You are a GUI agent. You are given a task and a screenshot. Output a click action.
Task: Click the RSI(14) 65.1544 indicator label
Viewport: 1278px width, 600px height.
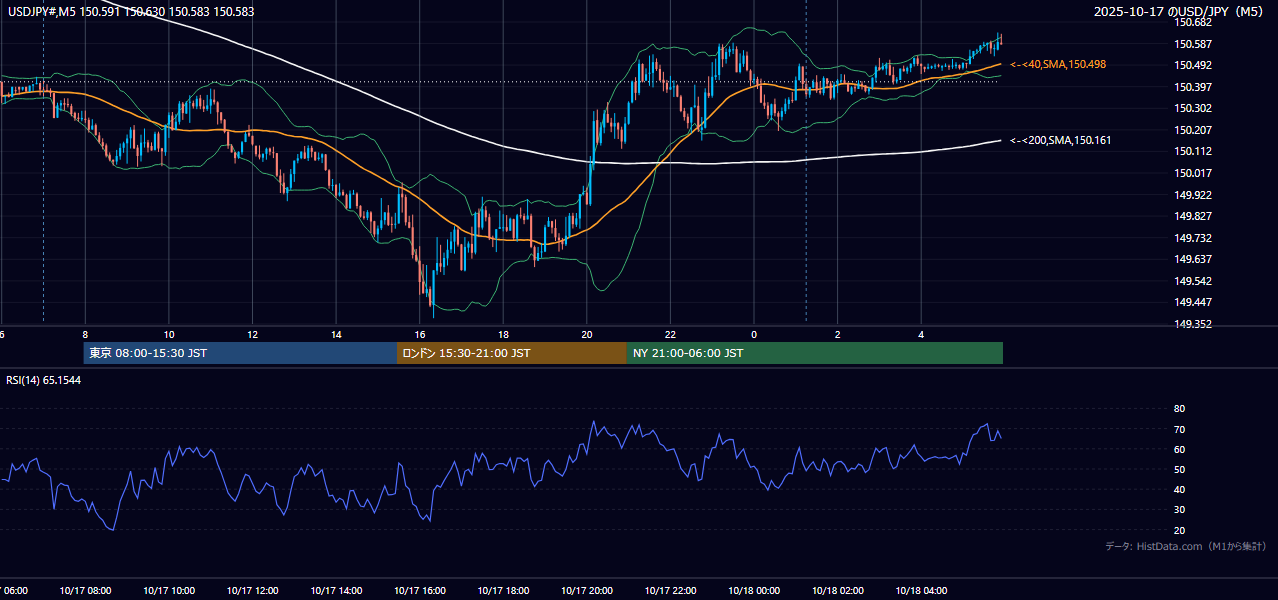click(x=44, y=380)
